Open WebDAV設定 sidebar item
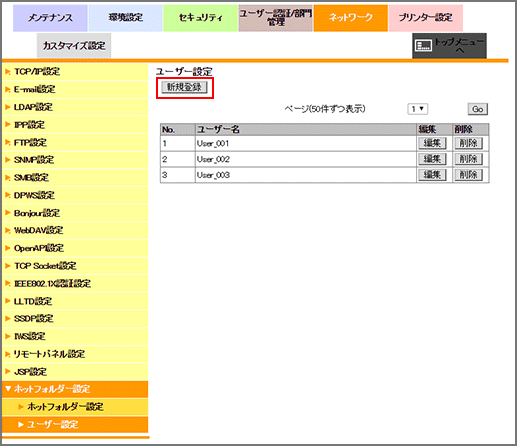The image size is (517, 446). click(x=75, y=231)
